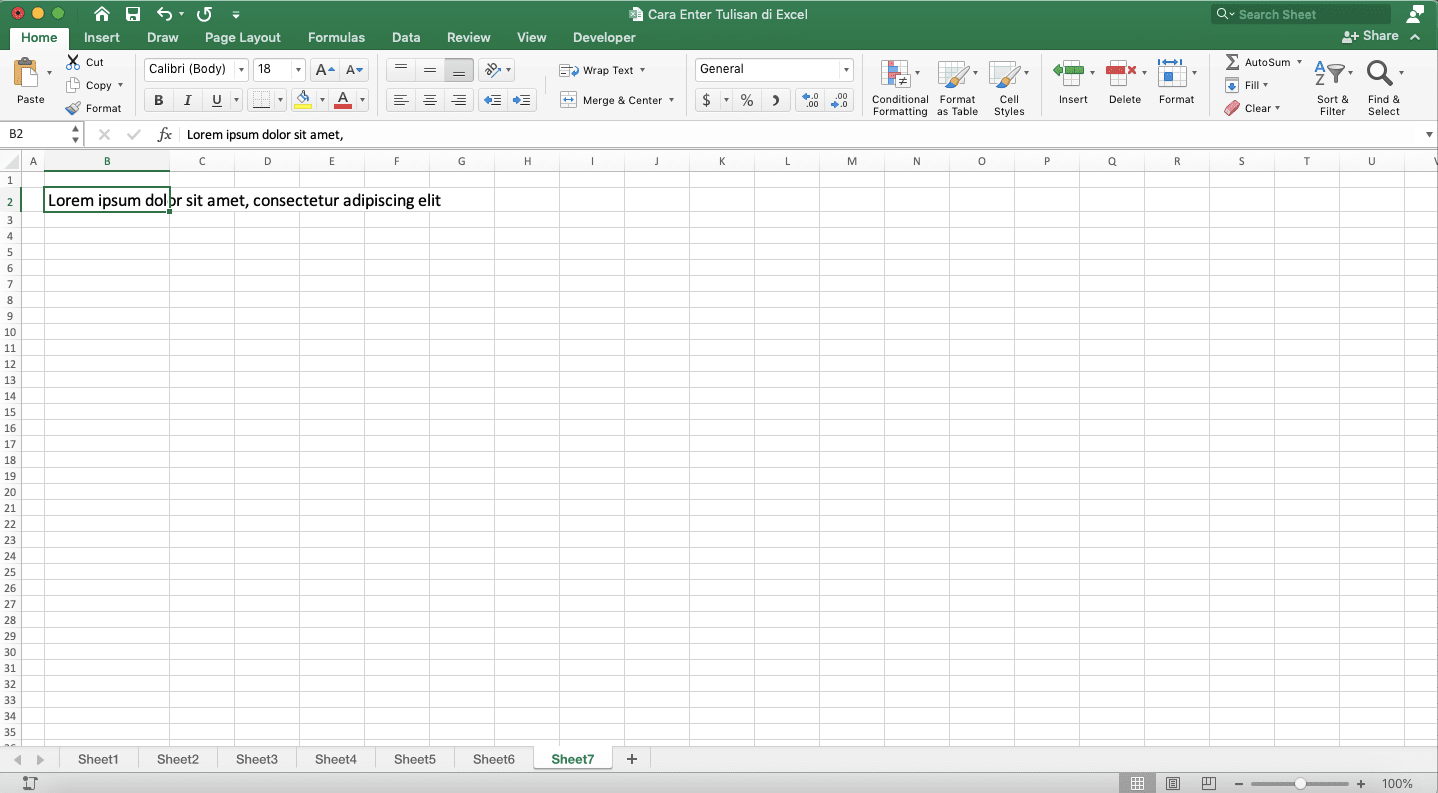Open Cell Styles gallery
This screenshot has width=1438, height=793.
click(x=1009, y=88)
